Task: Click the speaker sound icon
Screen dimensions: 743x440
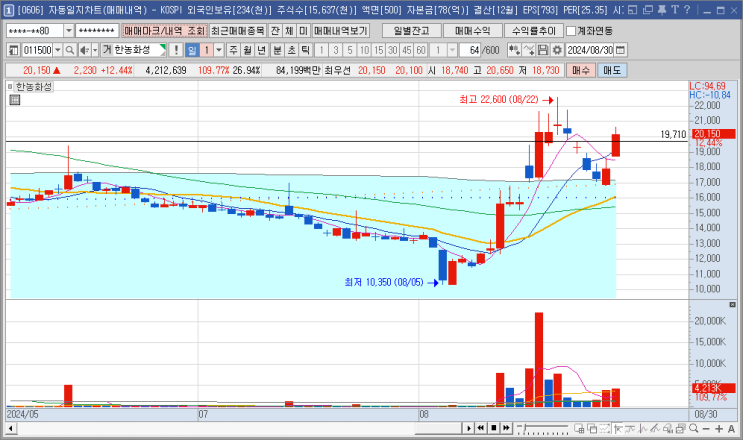Action: pyautogui.click(x=84, y=50)
